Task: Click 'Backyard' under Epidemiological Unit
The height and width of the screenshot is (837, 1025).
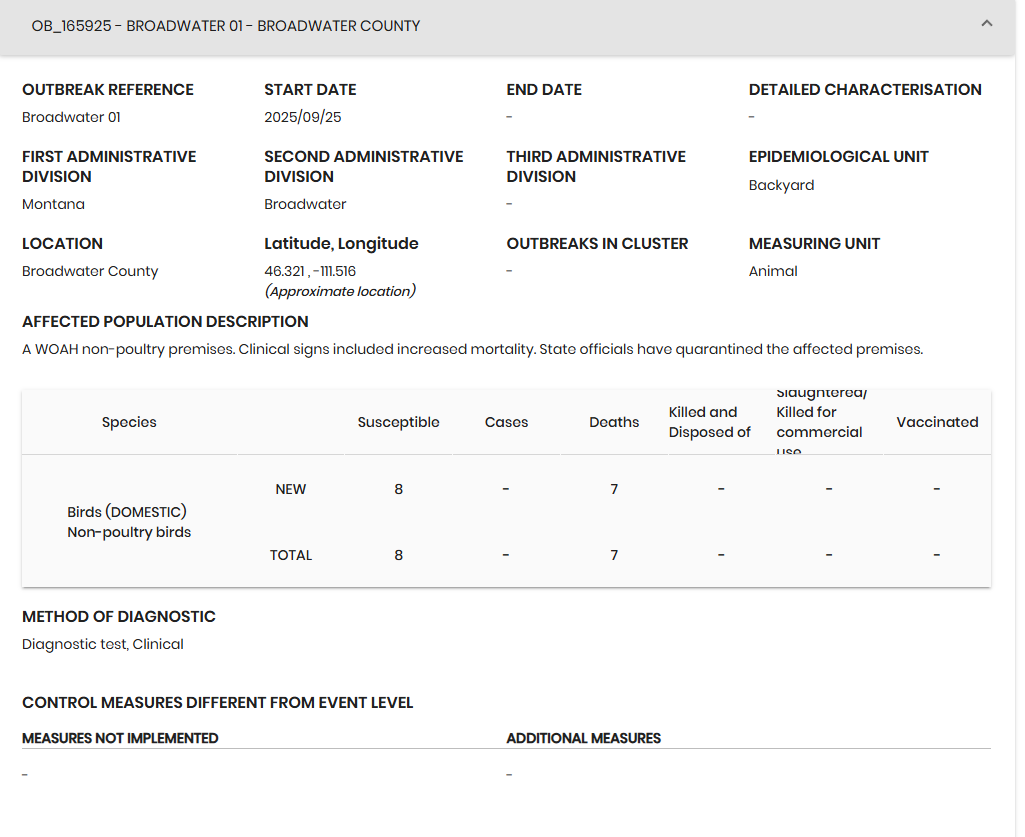Action: pyautogui.click(x=781, y=185)
